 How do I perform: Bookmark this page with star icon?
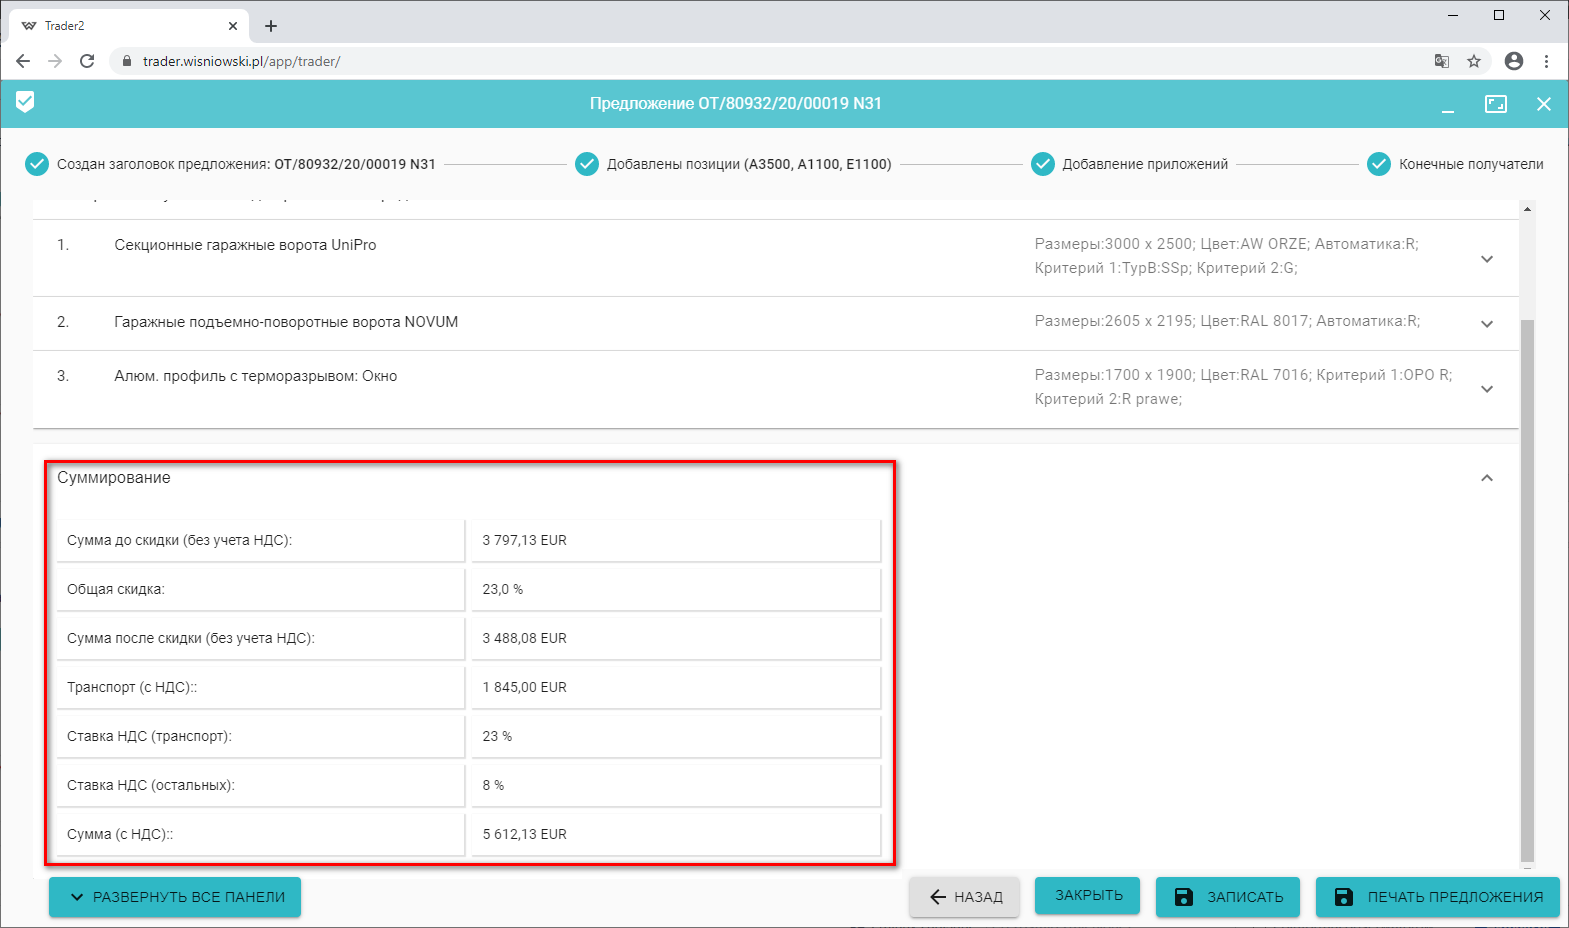click(x=1473, y=61)
